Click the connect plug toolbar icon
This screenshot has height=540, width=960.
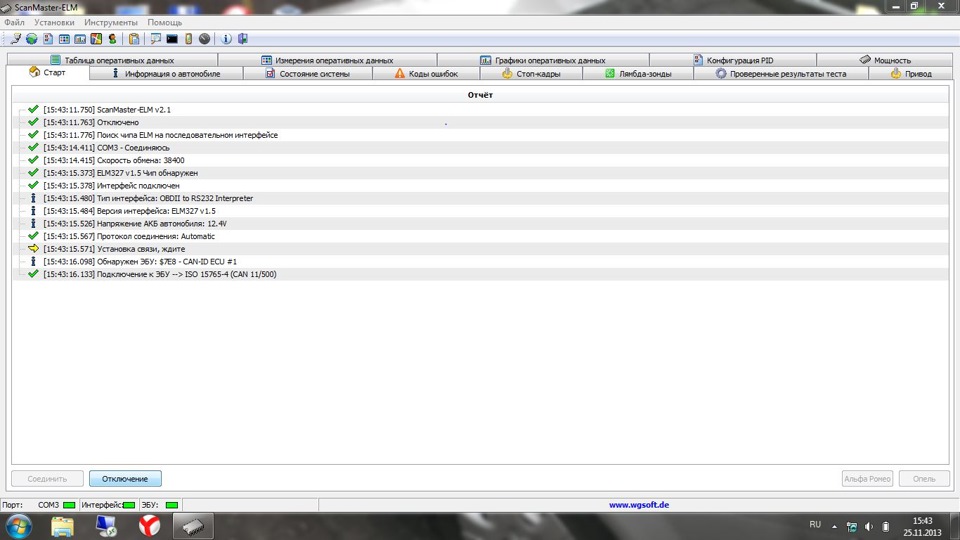tap(15, 39)
